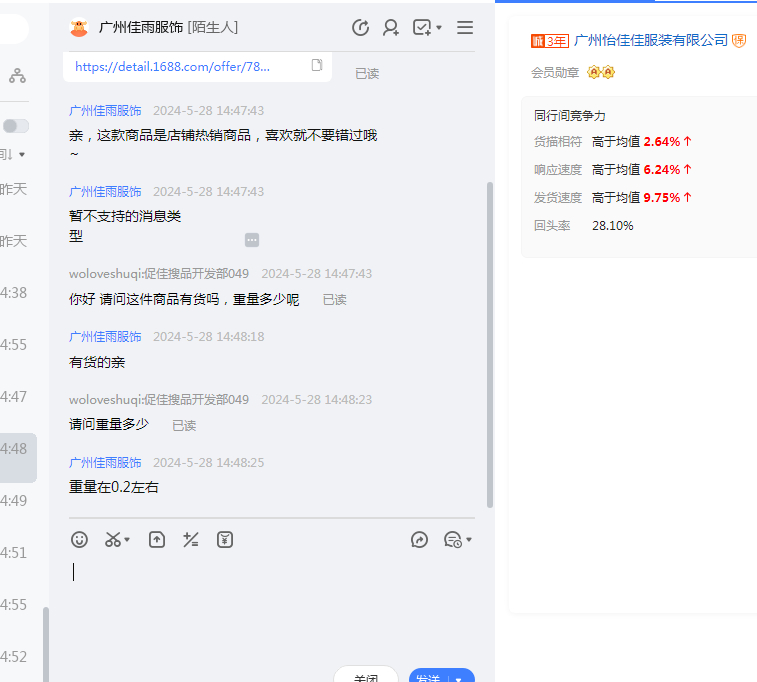Click the 关闭 close button
Screen dimensions: 757x682
[366, 676]
